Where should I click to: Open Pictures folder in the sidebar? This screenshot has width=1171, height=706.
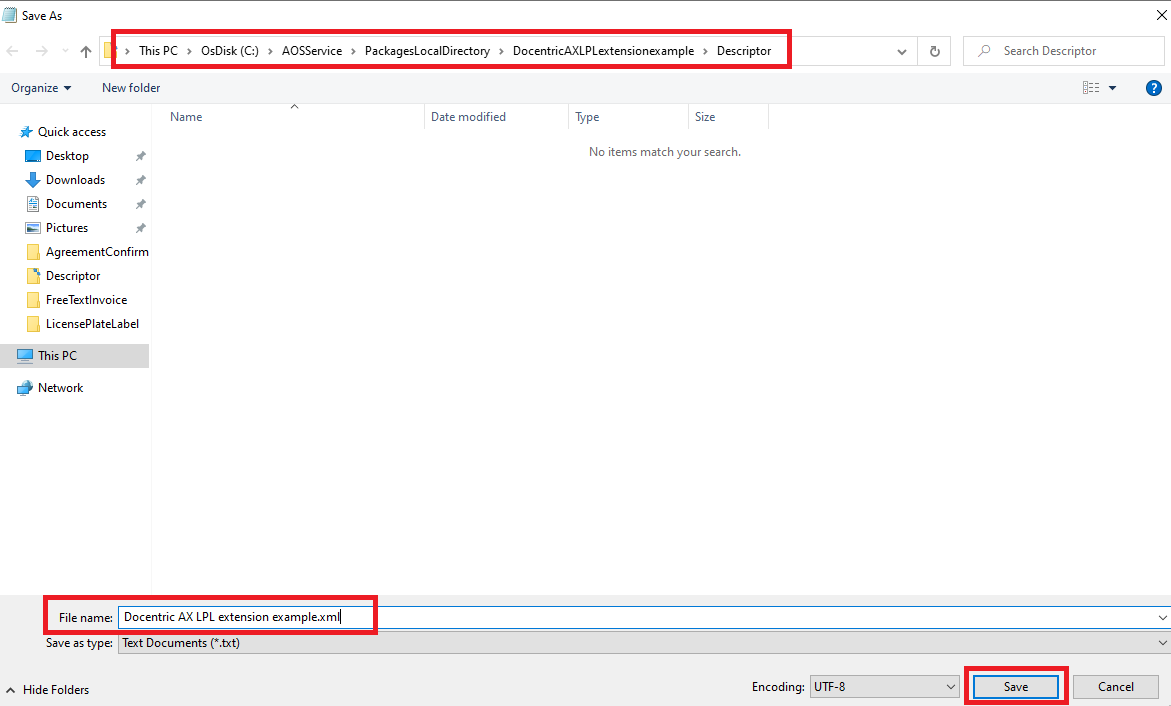67,228
